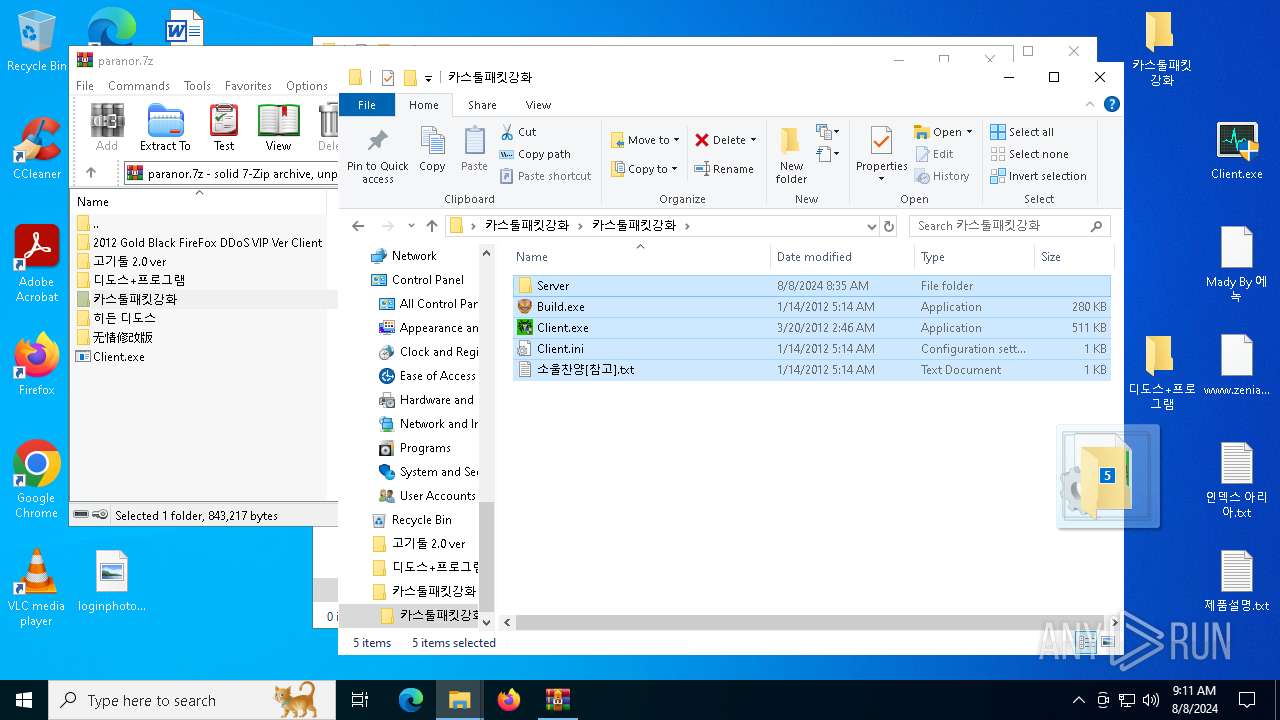Click Start button on taskbar

click(24, 700)
